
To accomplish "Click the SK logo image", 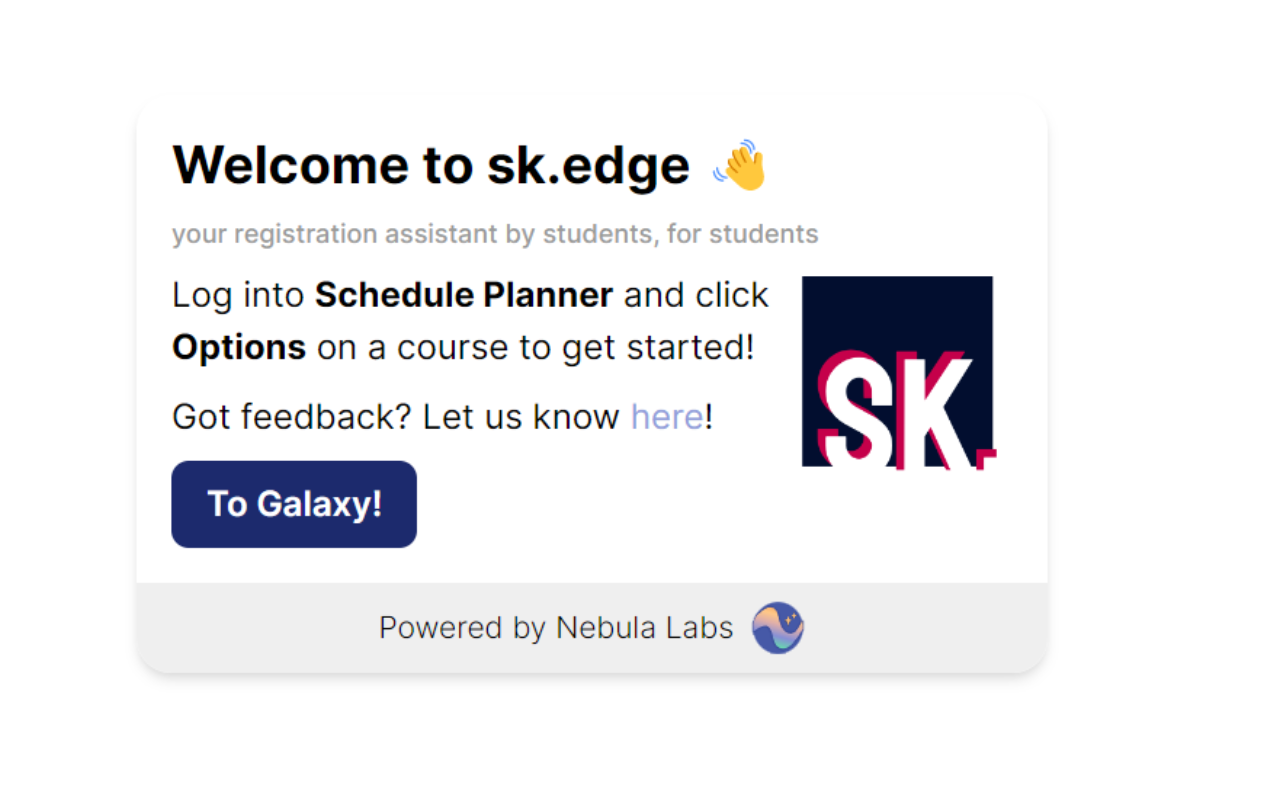I will (x=897, y=370).
